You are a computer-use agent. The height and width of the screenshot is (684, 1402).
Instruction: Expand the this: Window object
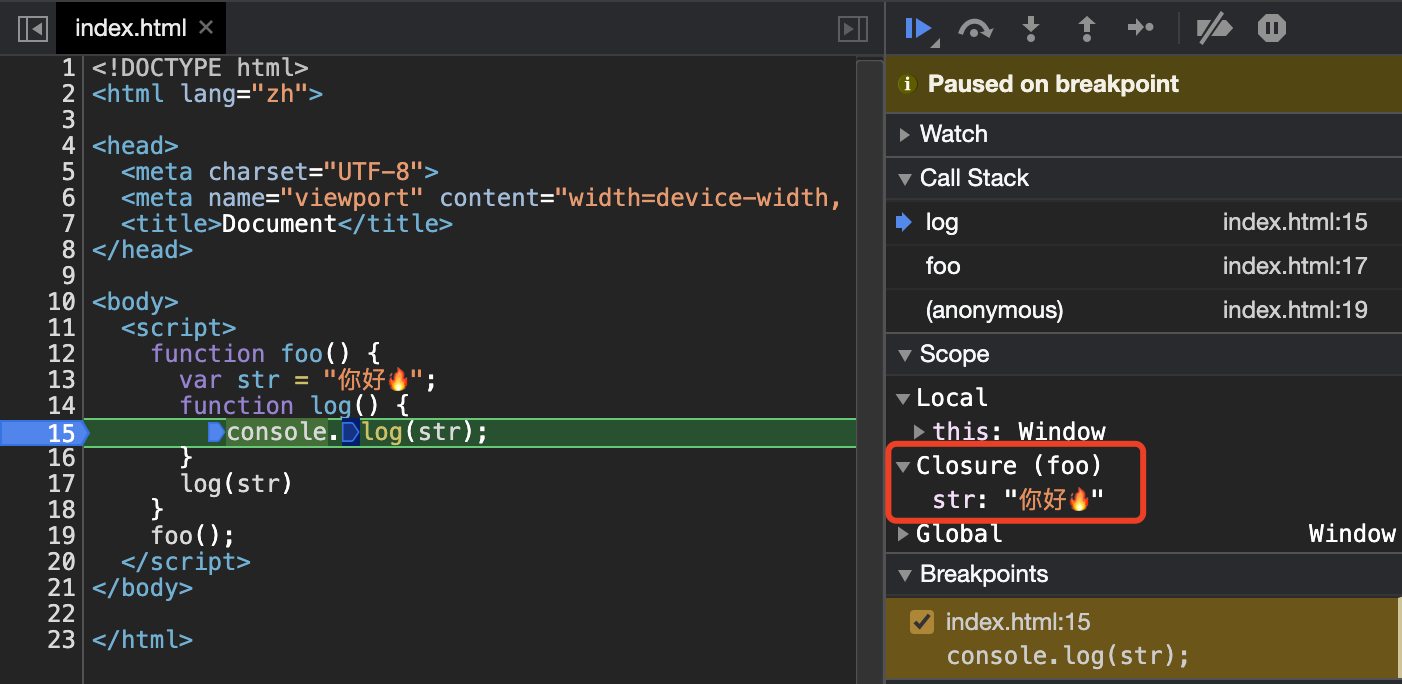920,432
